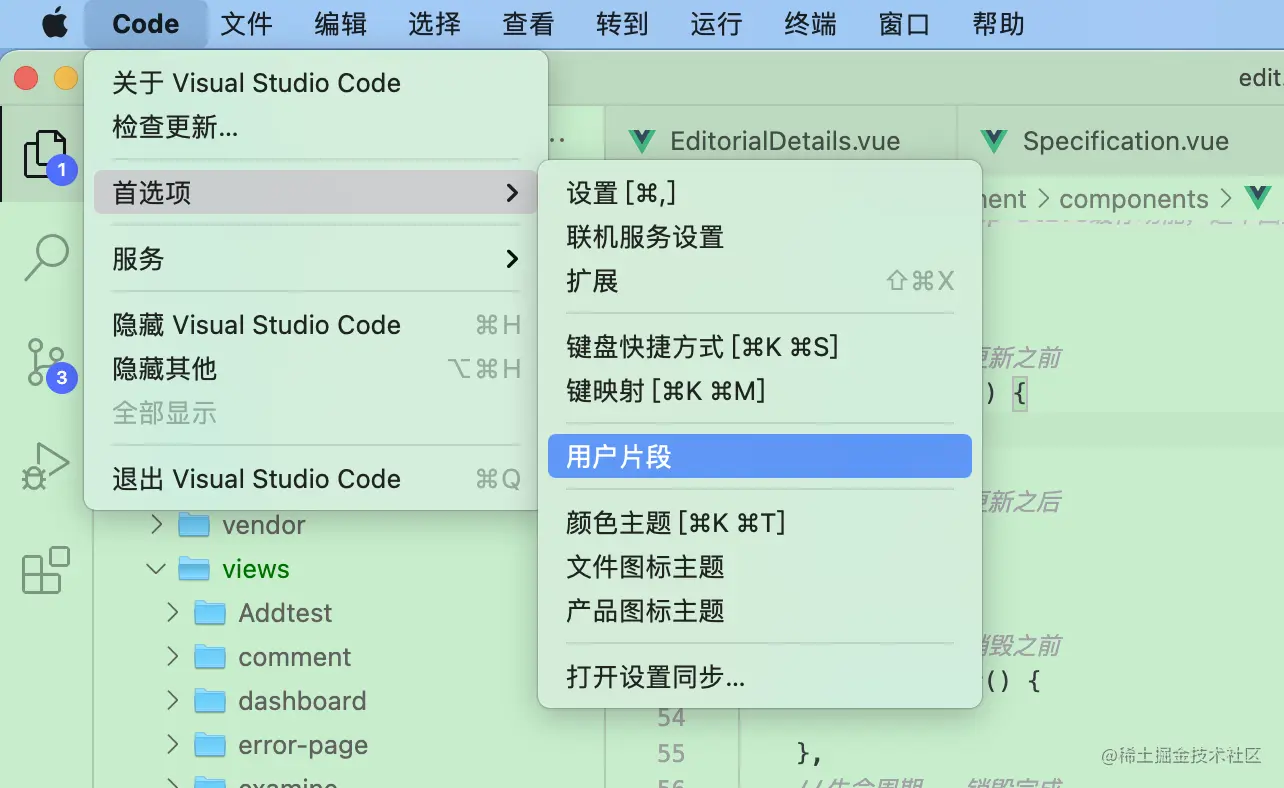The image size is (1284, 788).
Task: Choose 隐藏 Visual Studio Code
Action: (x=316, y=325)
